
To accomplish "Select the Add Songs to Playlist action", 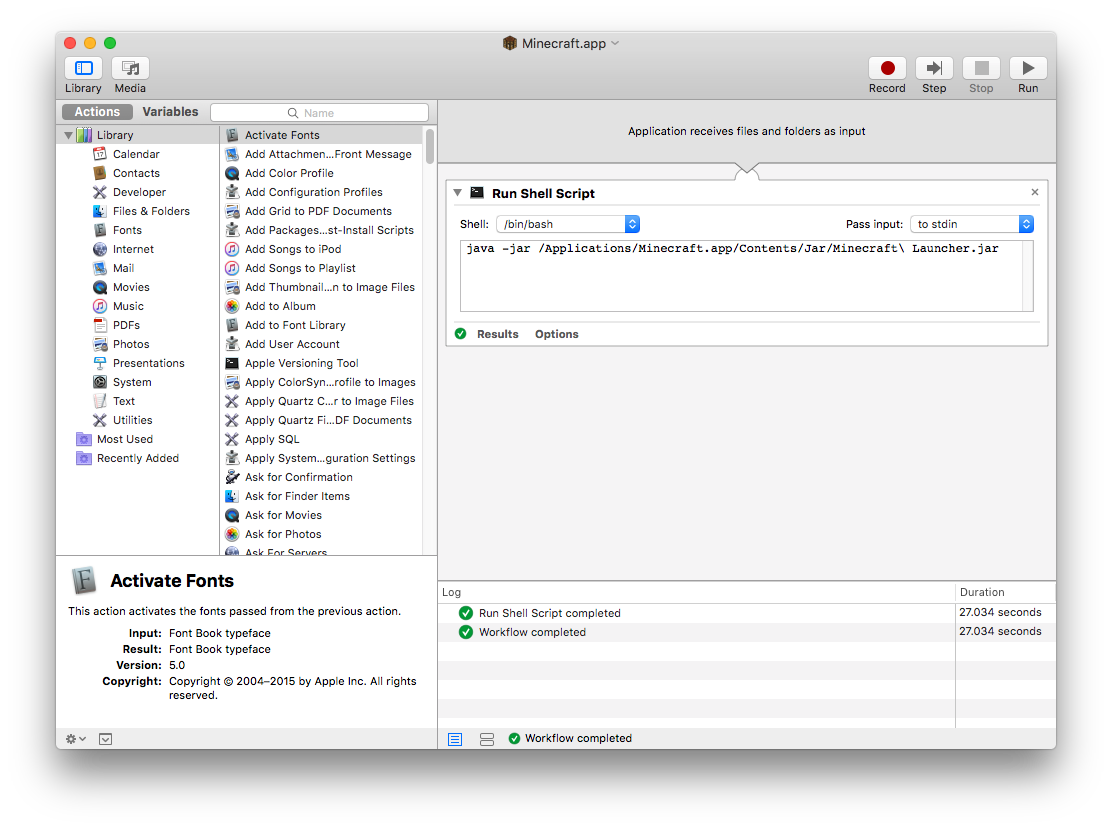I will [x=322, y=268].
